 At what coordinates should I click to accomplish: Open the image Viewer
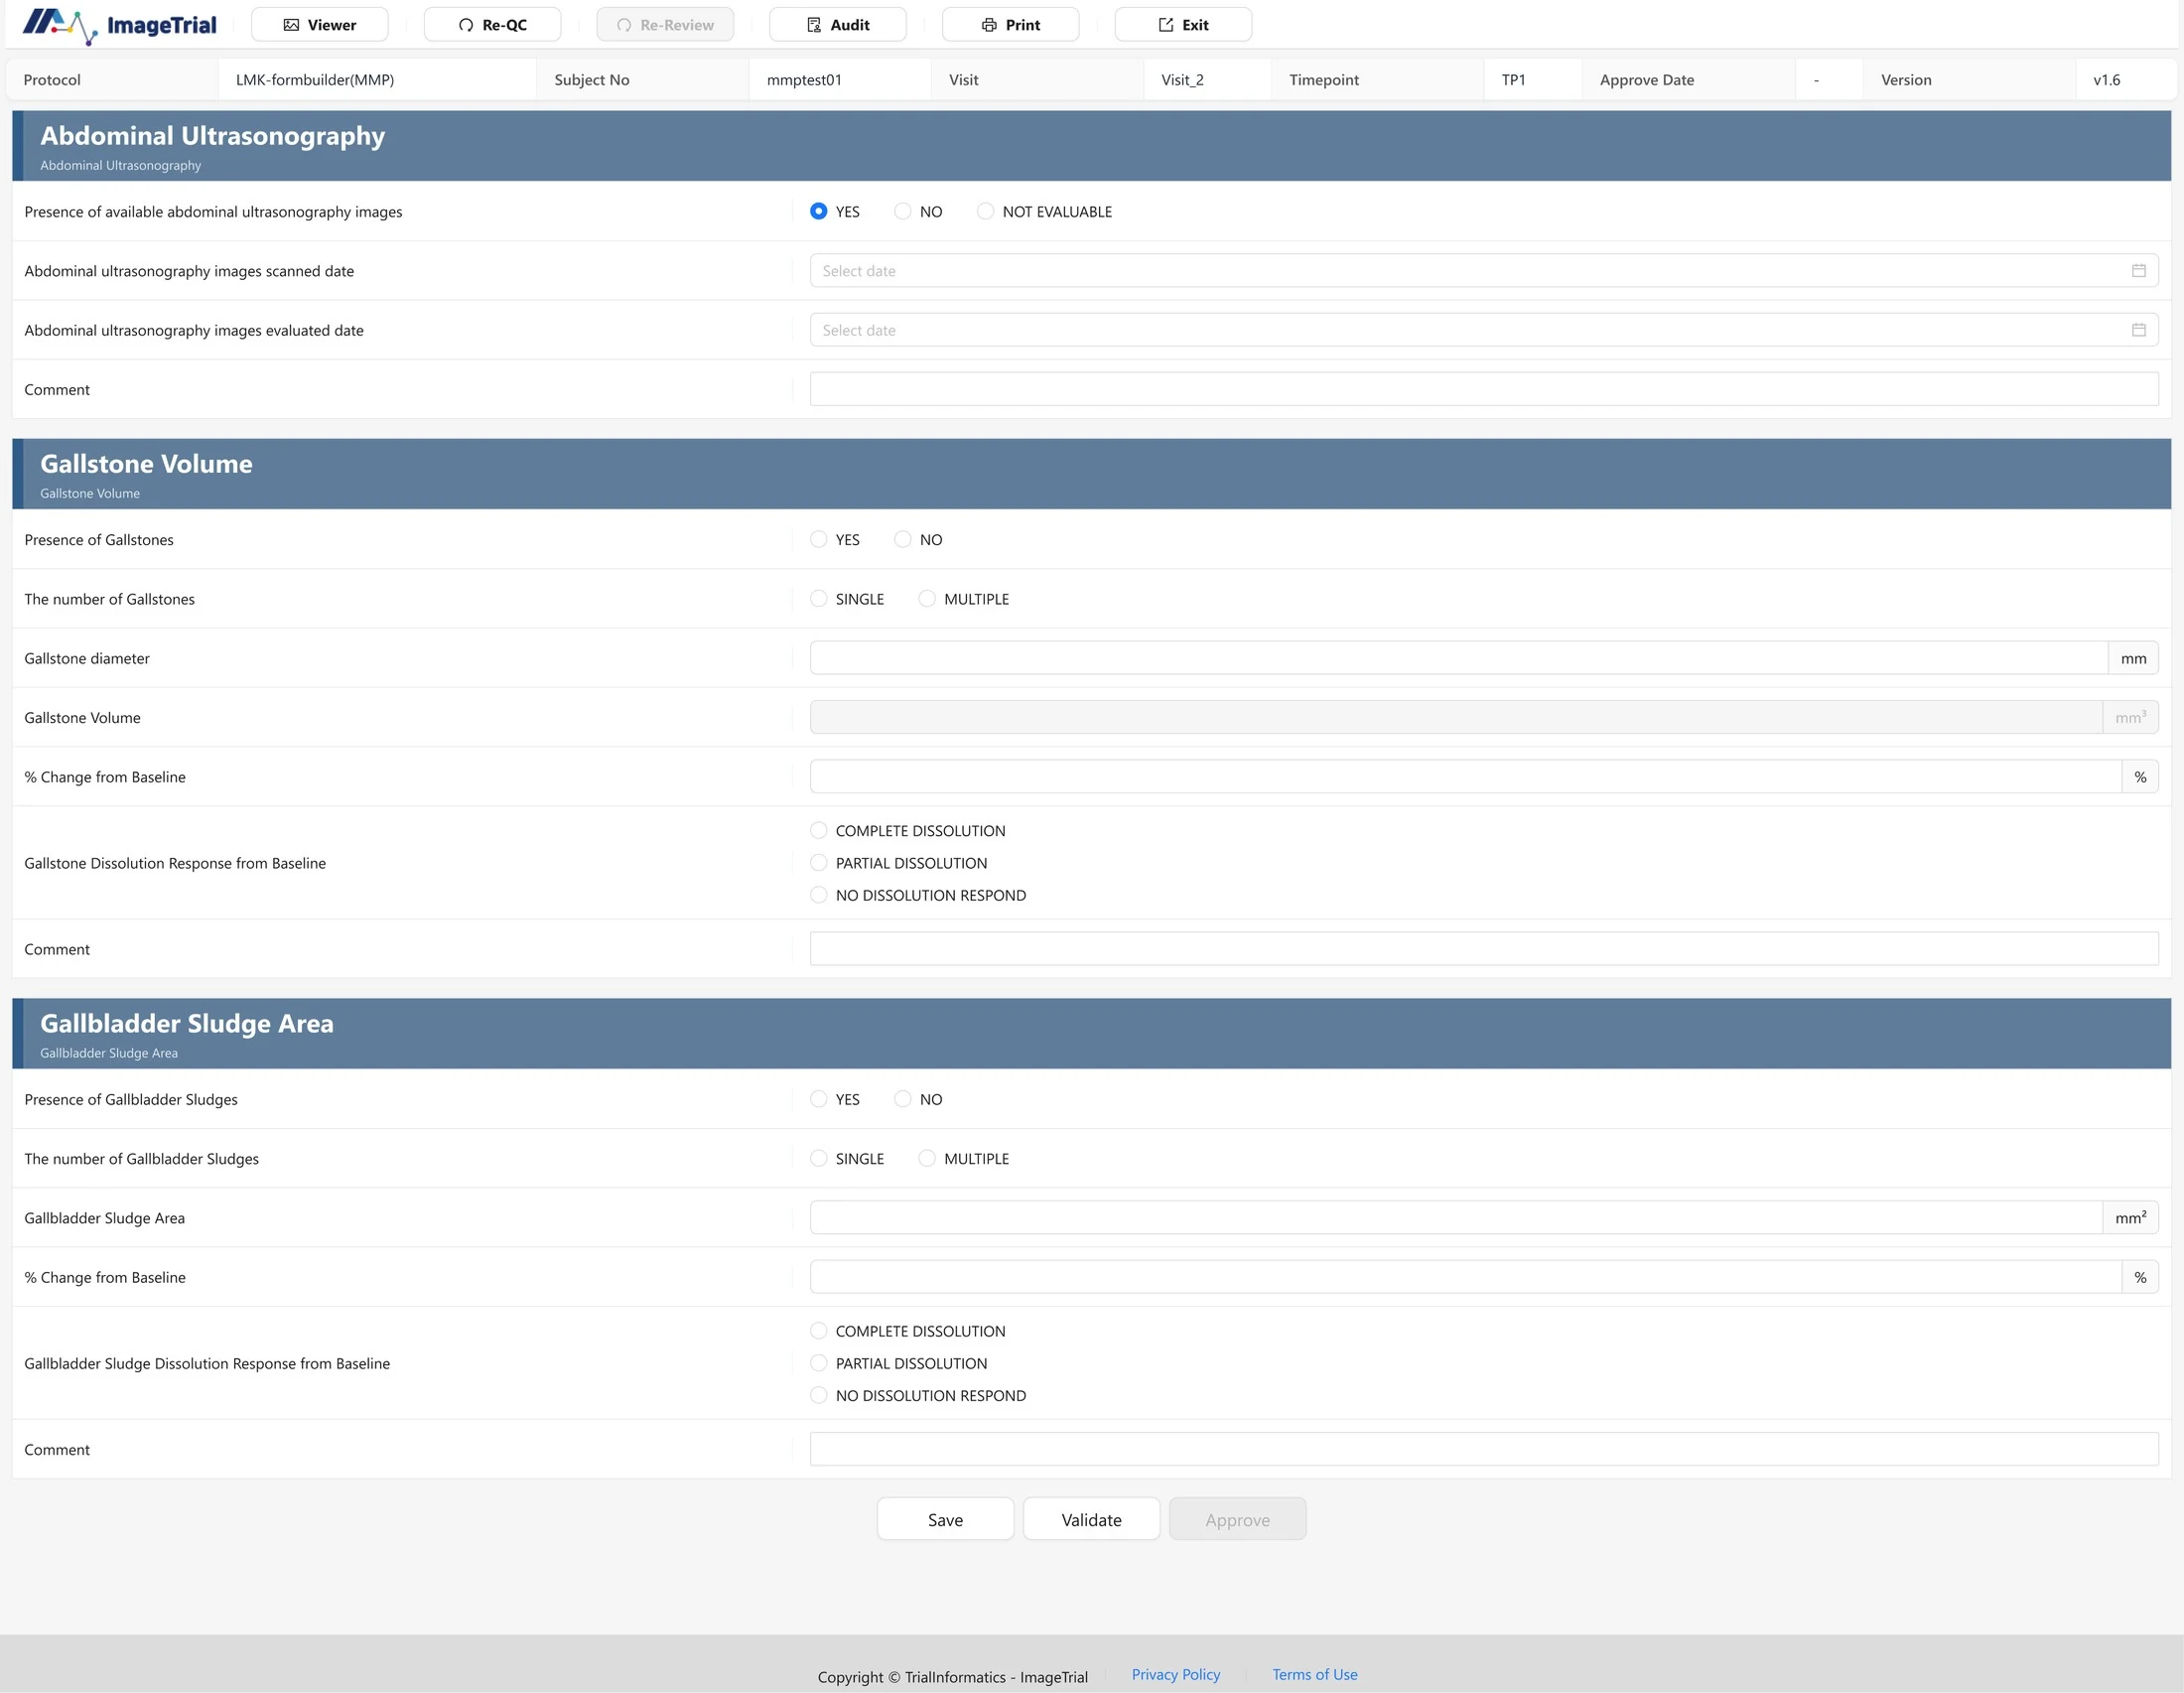tap(320, 25)
